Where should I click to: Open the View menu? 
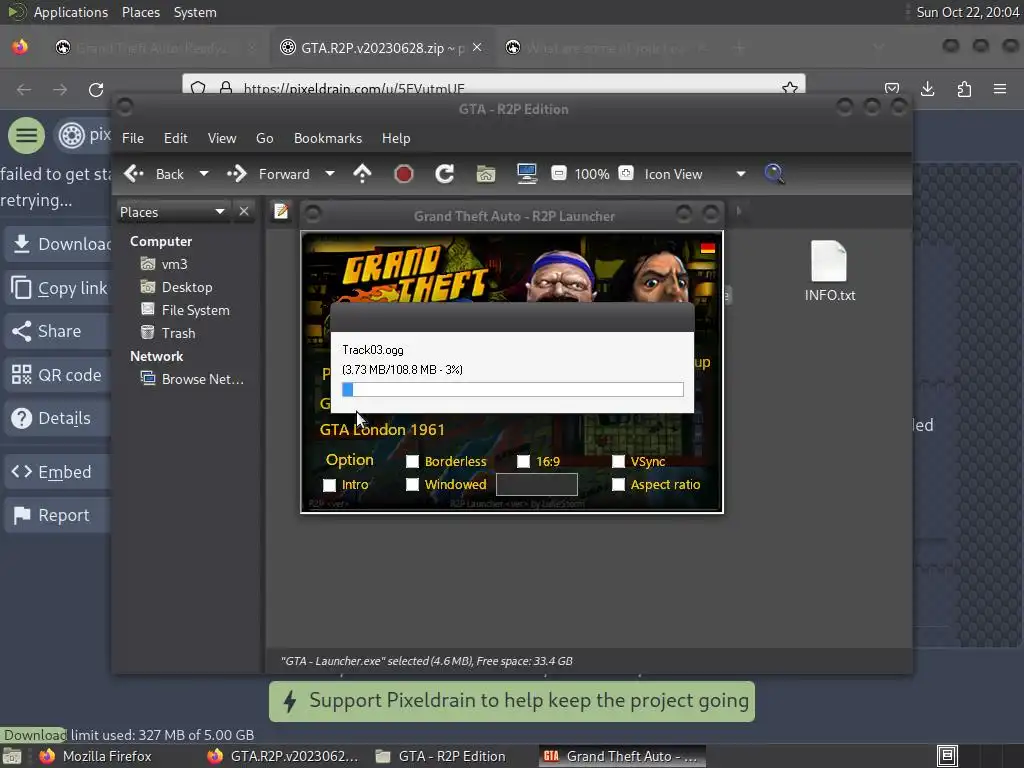click(222, 138)
